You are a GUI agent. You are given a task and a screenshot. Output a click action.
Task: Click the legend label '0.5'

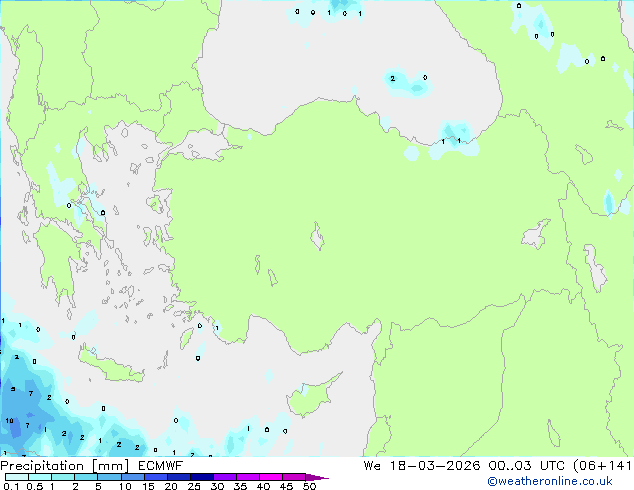(x=35, y=486)
